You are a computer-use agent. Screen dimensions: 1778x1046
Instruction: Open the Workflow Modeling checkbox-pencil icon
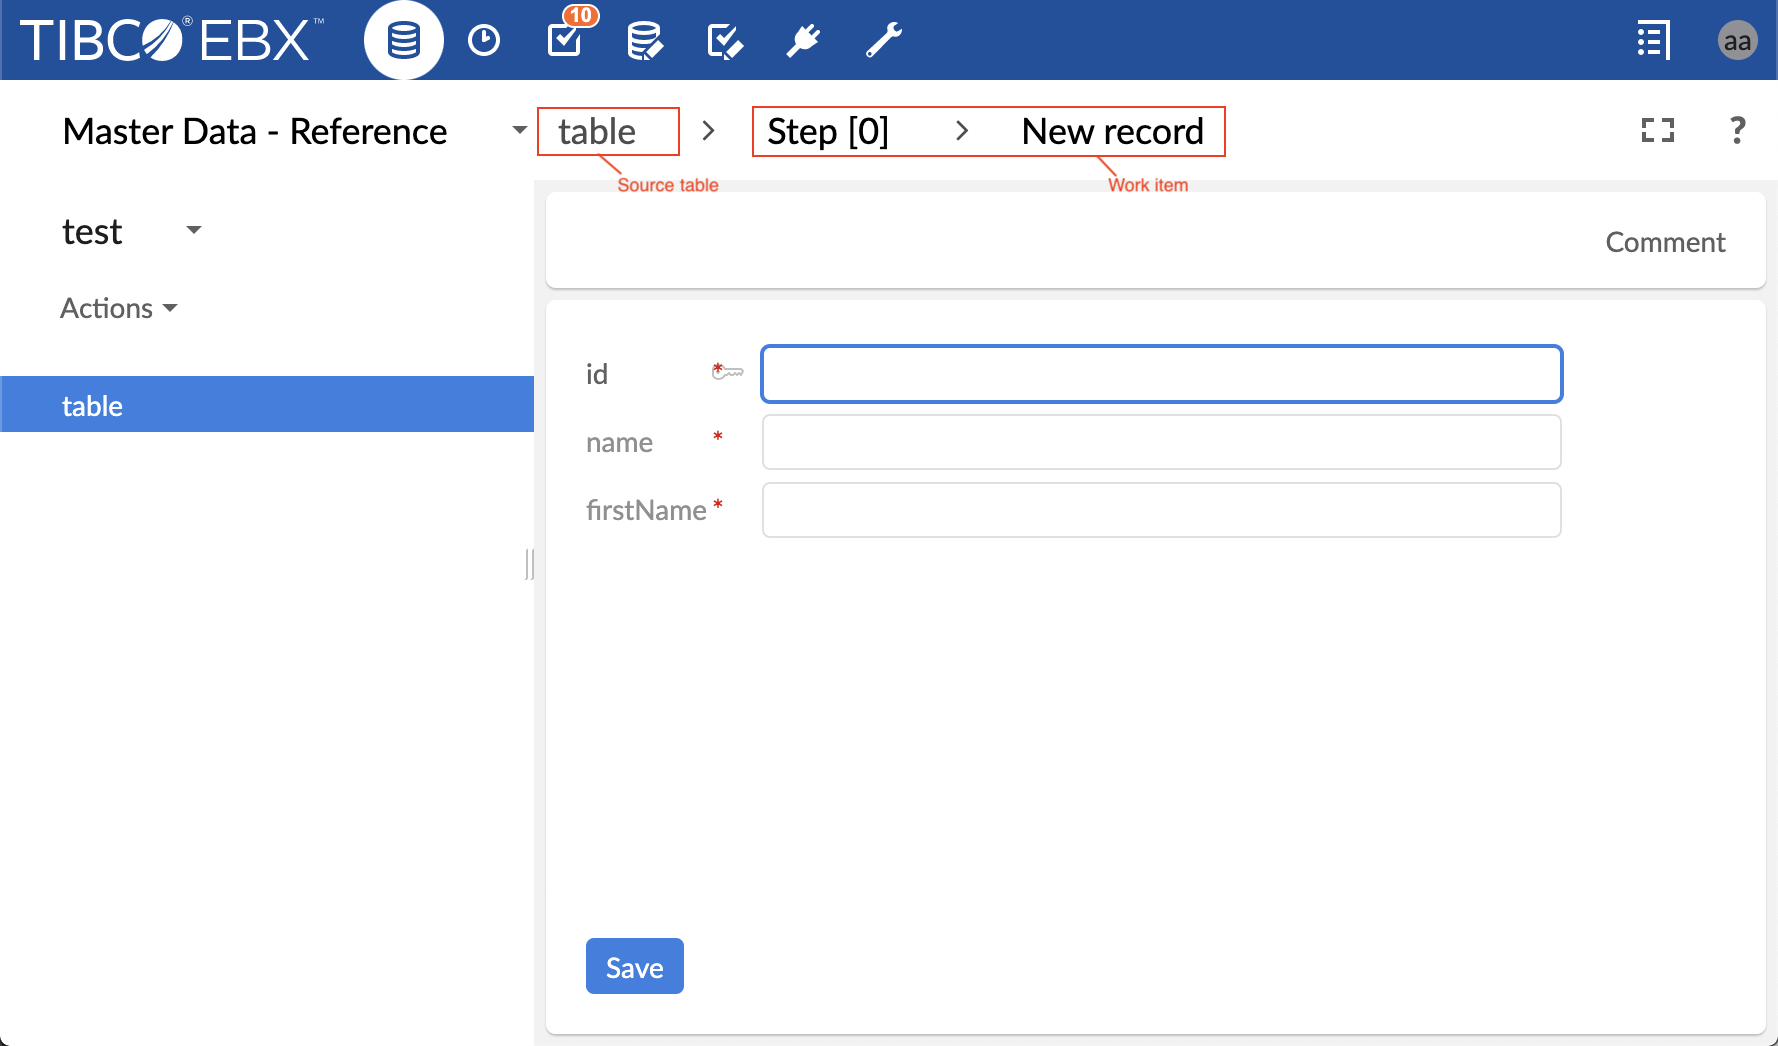click(724, 41)
